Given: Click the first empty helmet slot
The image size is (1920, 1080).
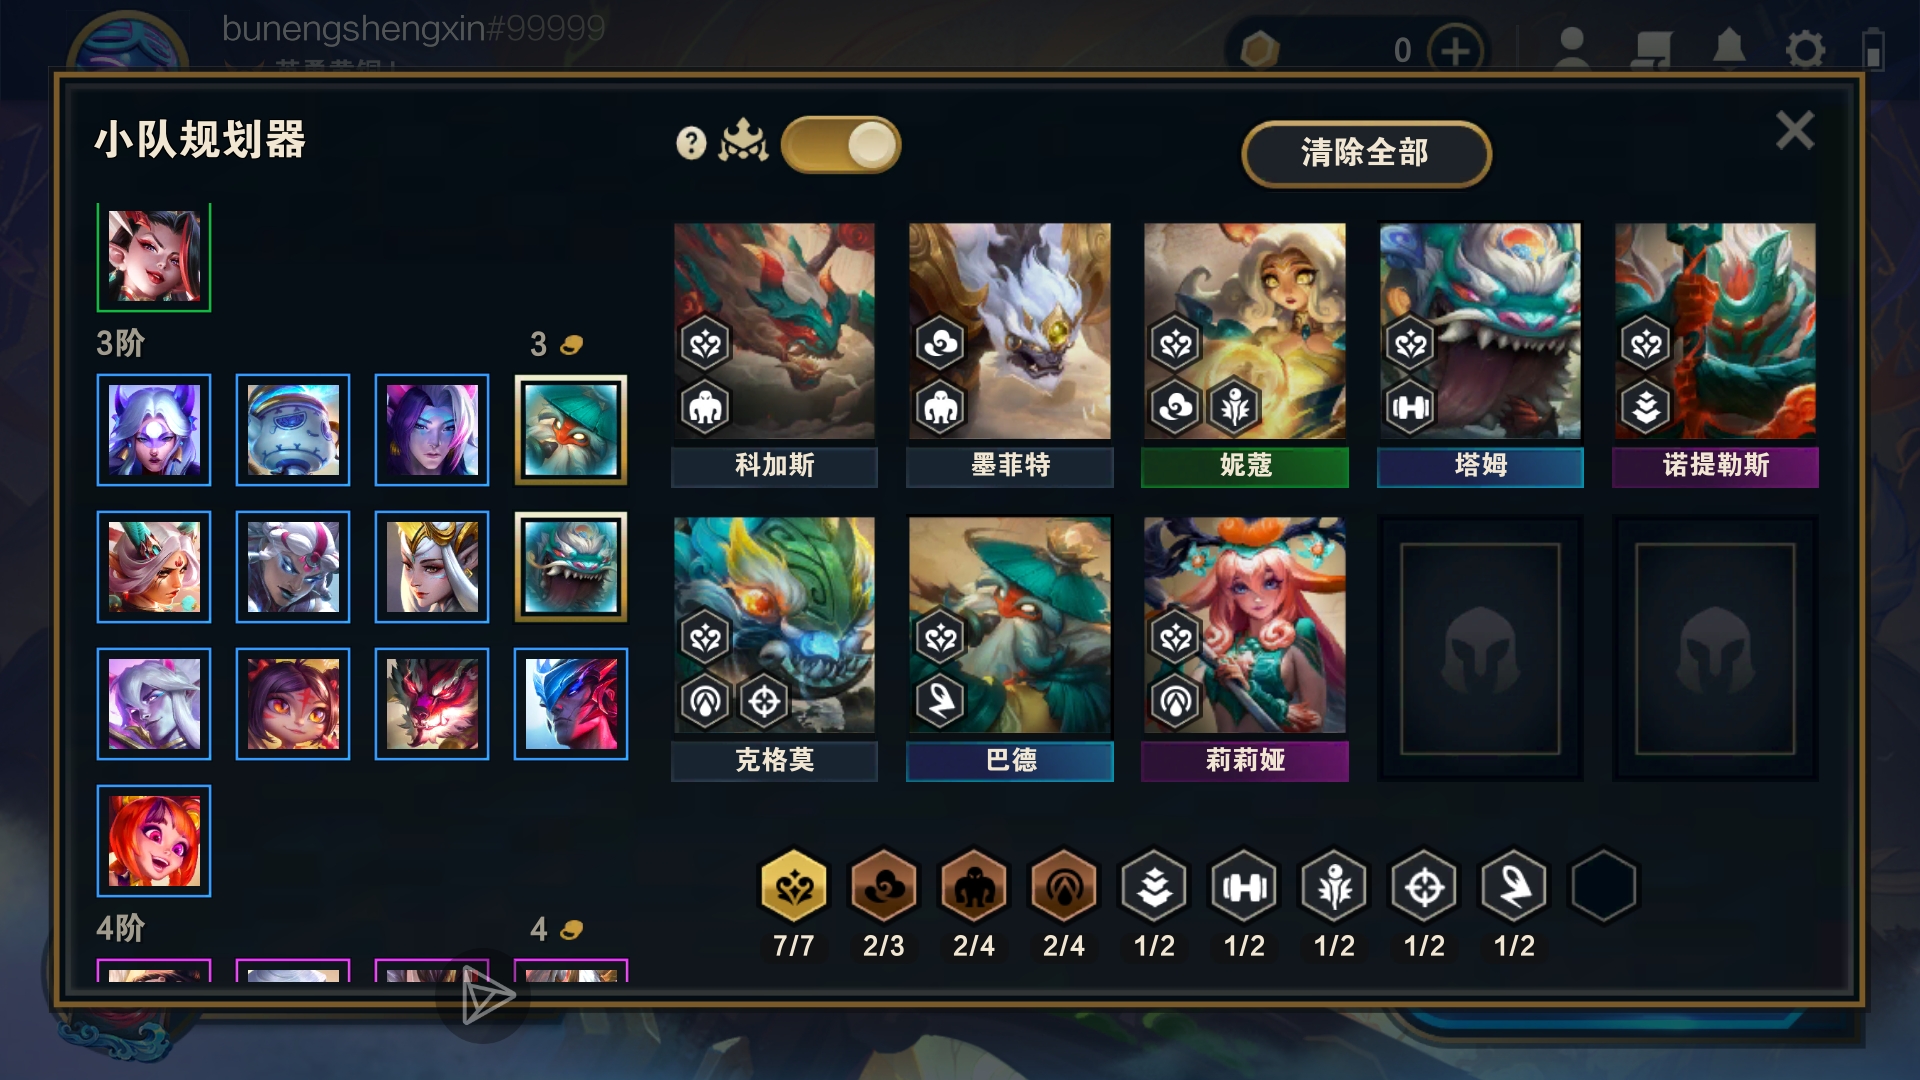Looking at the screenshot, I should pos(1480,649).
